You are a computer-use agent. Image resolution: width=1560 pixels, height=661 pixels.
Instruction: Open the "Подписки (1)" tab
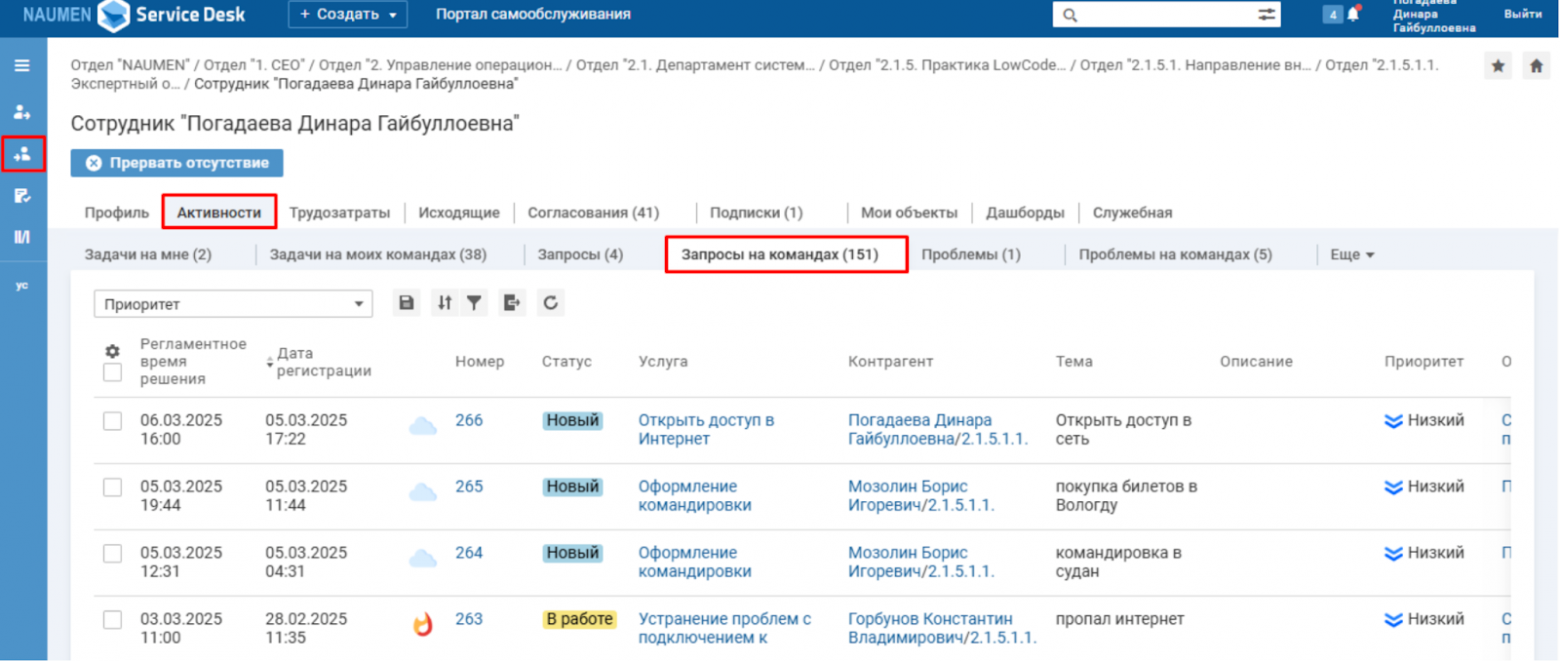[x=756, y=213]
